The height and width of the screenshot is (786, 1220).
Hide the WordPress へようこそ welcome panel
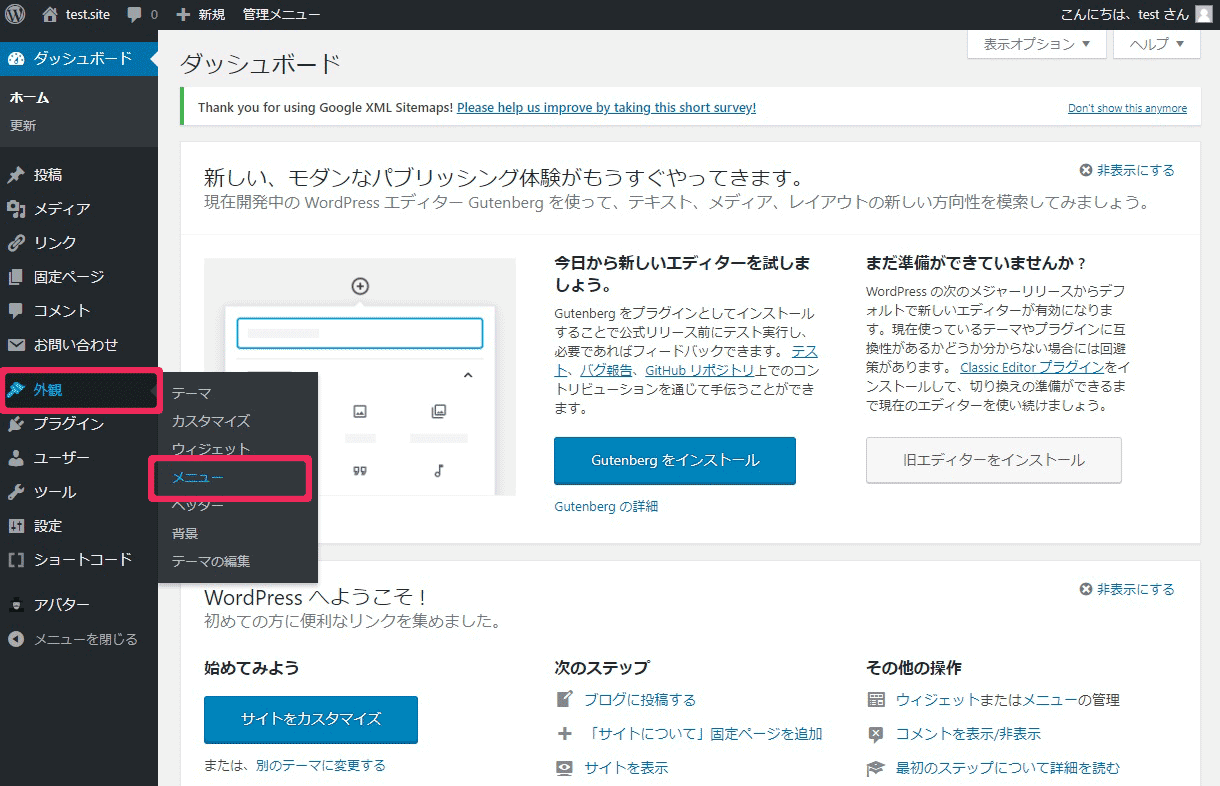pyautogui.click(x=1127, y=589)
